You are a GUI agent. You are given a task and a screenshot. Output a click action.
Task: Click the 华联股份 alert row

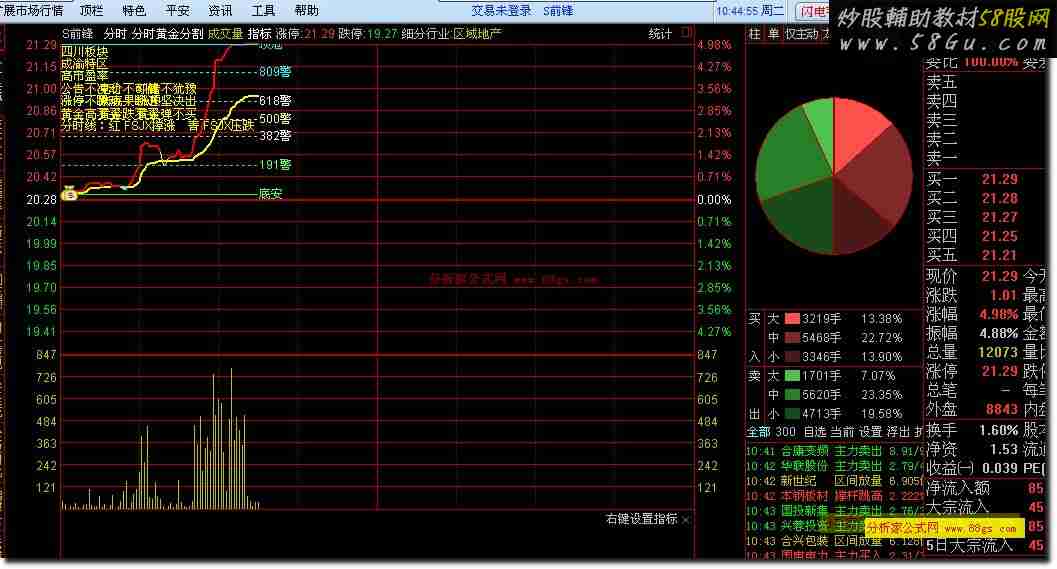834,466
